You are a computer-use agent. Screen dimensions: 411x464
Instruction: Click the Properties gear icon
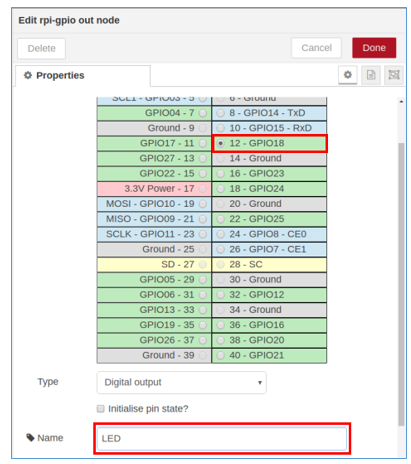(x=28, y=75)
